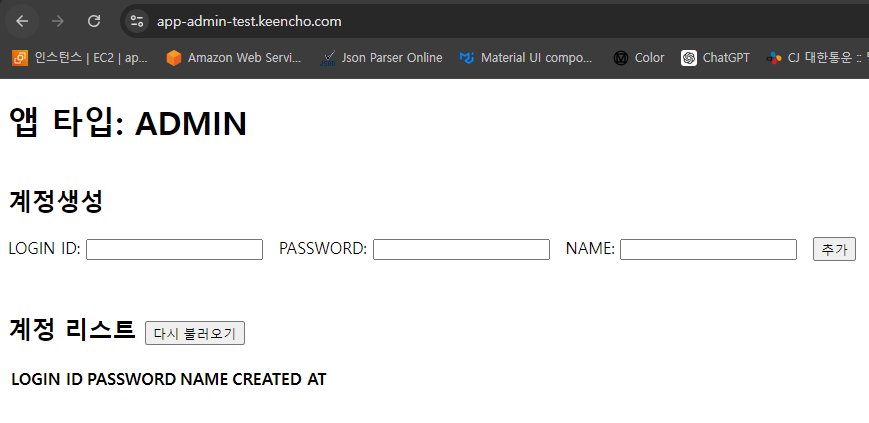Open the CJ 대한통운 bookmark

click(817, 58)
